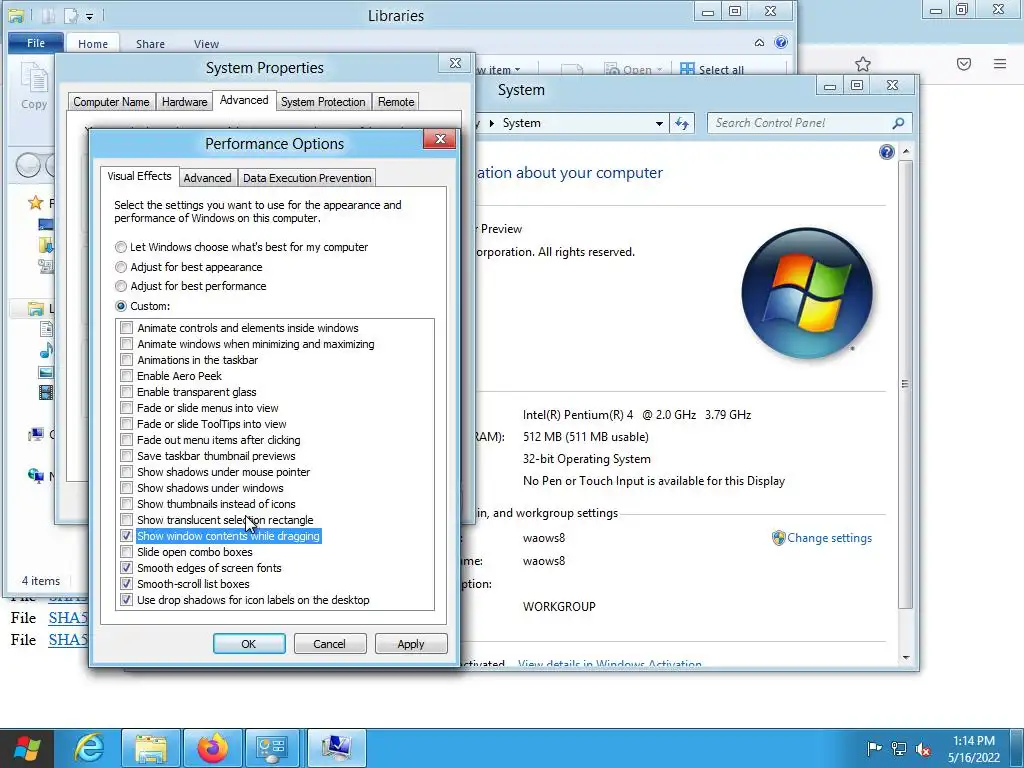Cancel the Performance Options dialog
Screen dimensions: 1024x768
330,644
